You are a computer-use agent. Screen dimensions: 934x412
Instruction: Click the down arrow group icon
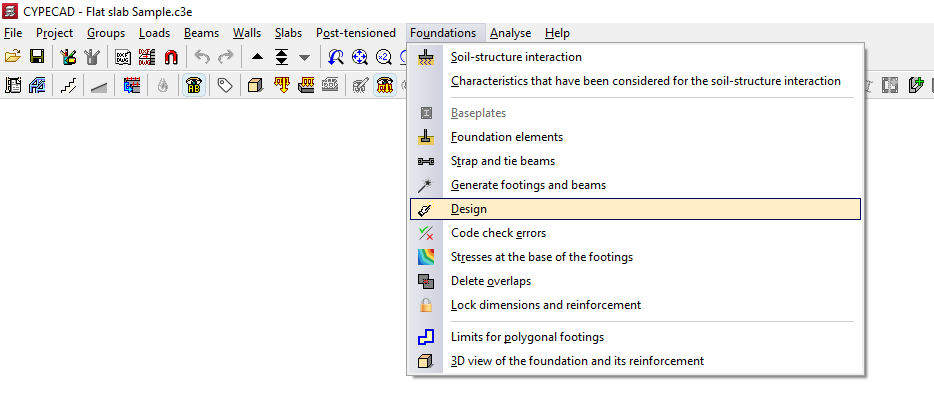(x=304, y=57)
